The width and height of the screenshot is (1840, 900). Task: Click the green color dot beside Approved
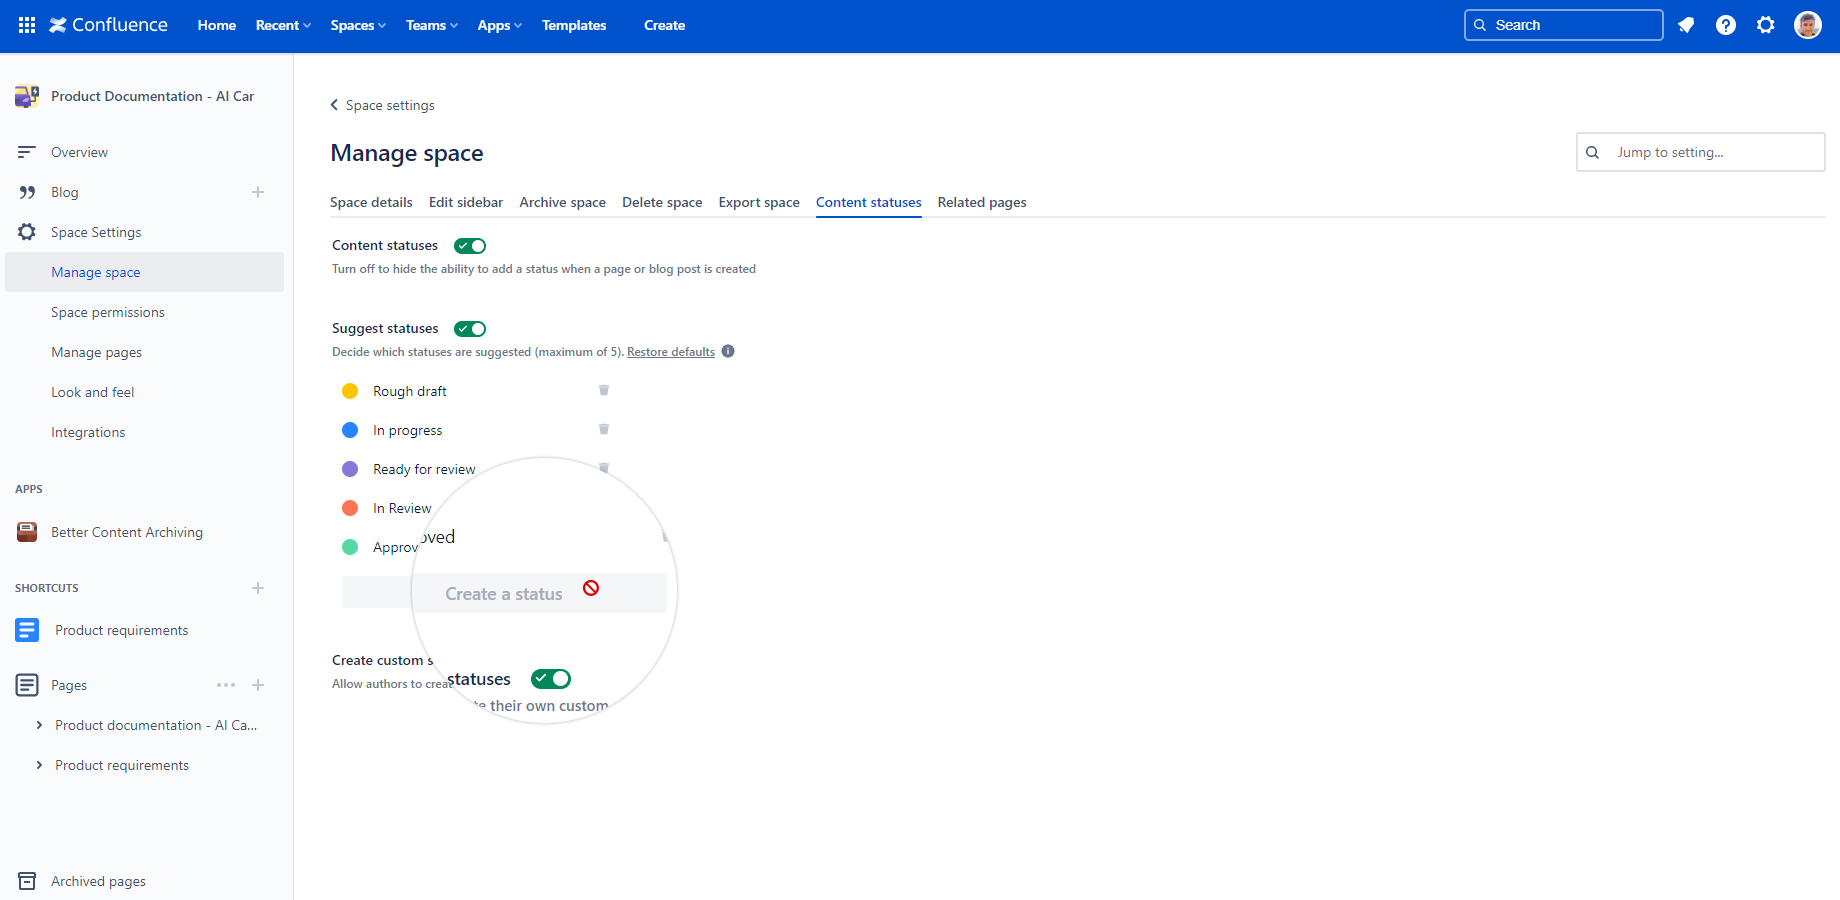point(350,547)
